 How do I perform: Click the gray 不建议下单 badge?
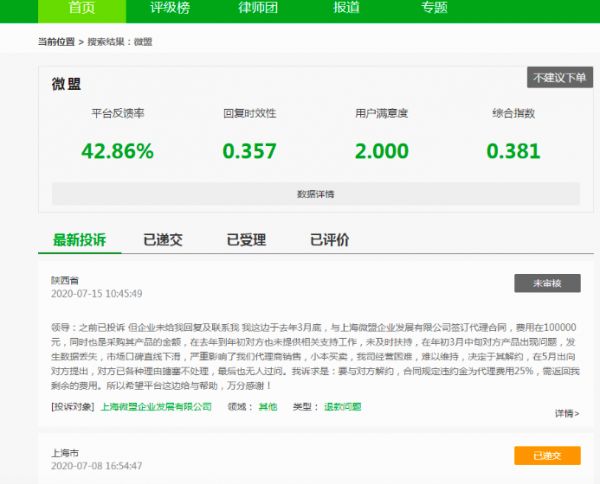[559, 78]
